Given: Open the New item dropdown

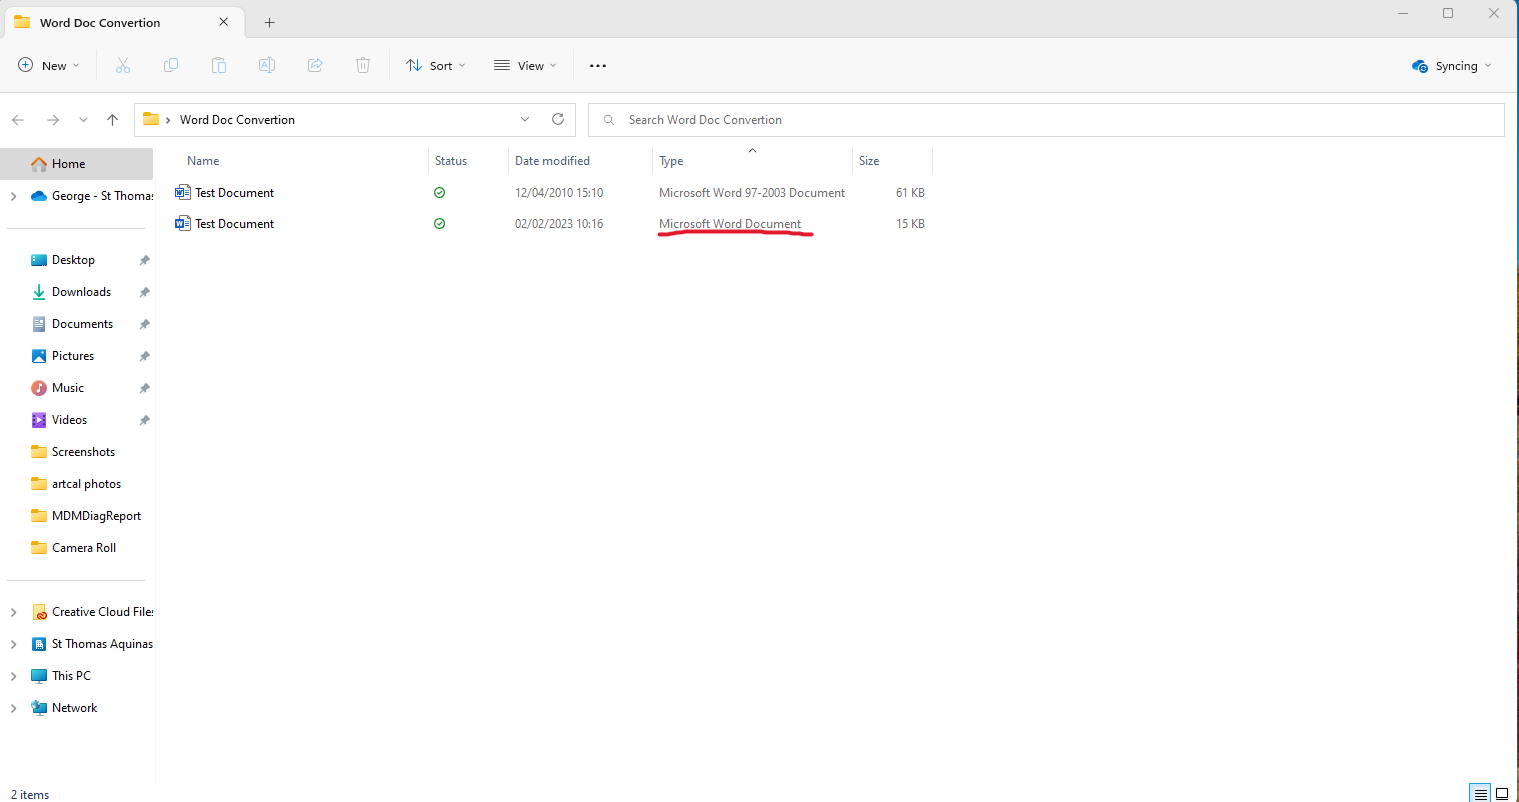Looking at the screenshot, I should point(49,66).
